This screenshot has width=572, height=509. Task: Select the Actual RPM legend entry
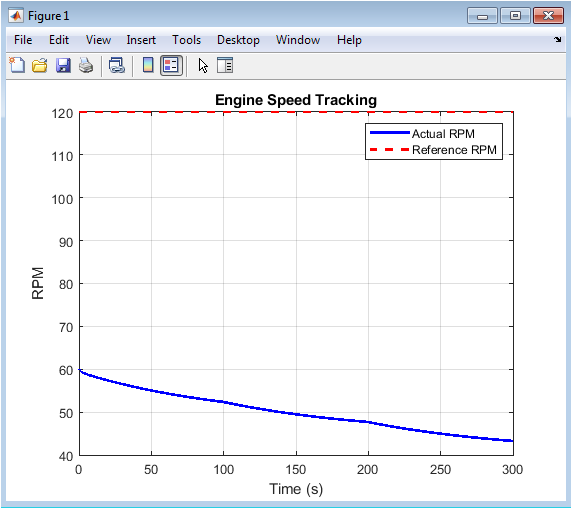[422, 134]
